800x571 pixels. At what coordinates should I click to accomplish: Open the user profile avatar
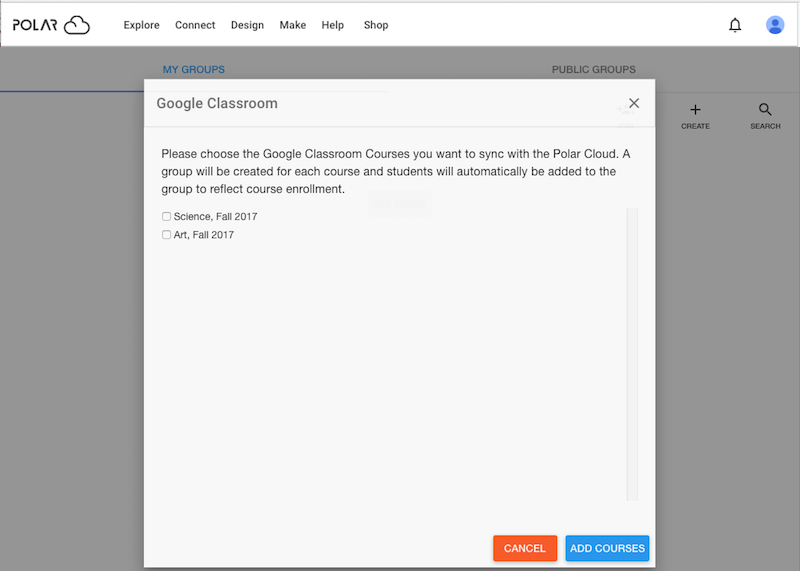coord(774,25)
